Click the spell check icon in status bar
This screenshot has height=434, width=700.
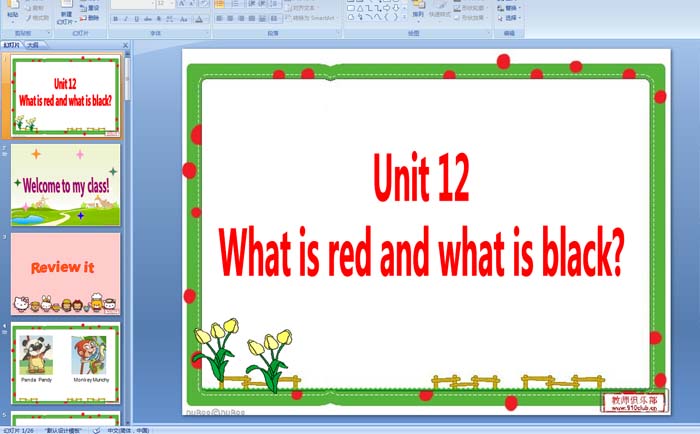point(96,430)
